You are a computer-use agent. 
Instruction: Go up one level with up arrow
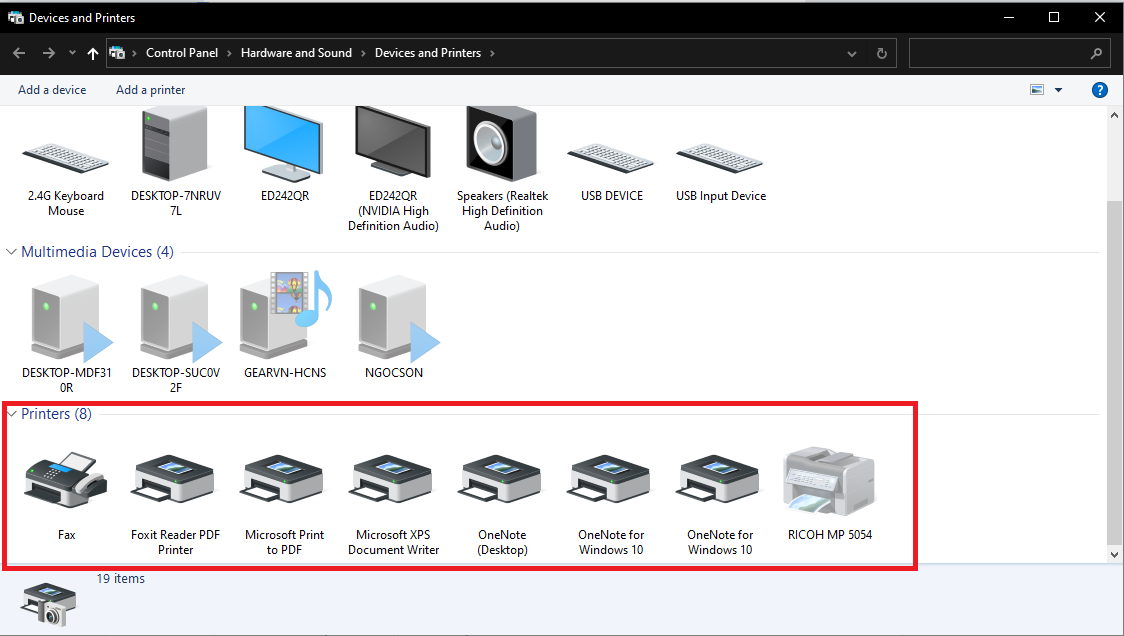click(x=92, y=53)
